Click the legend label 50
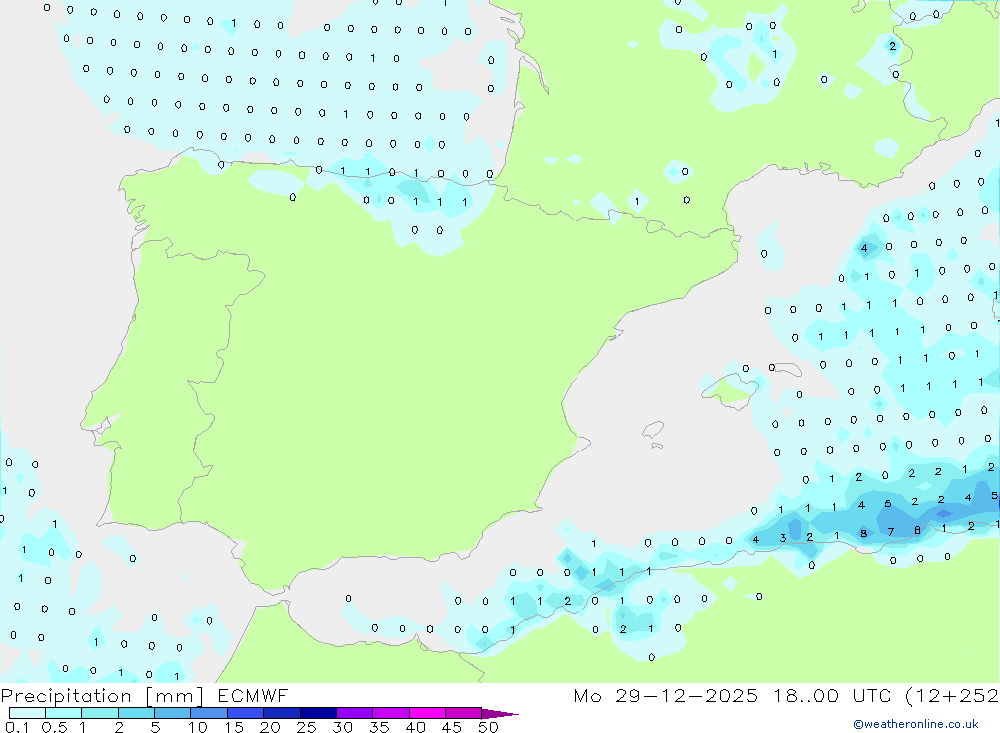Image resolution: width=1000 pixels, height=733 pixels. (489, 727)
